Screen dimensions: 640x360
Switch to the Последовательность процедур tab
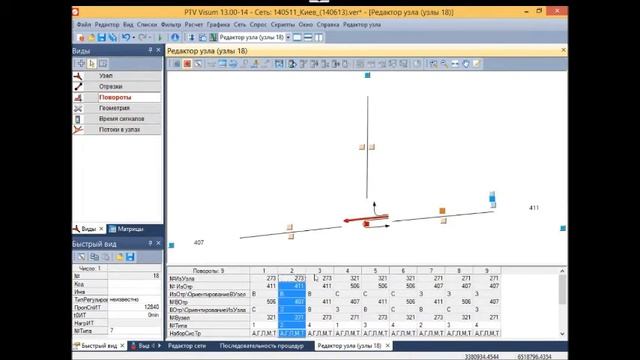coord(262,346)
